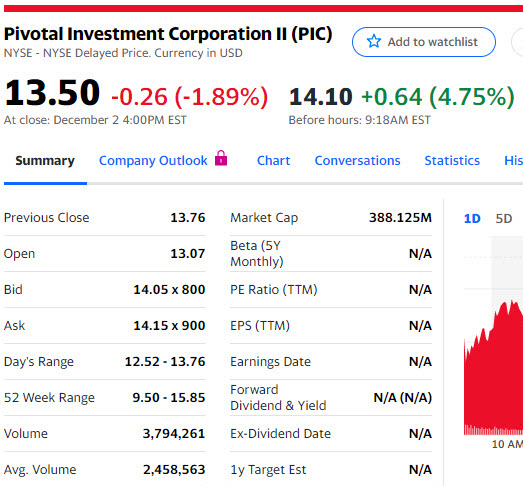
Task: Click the star icon in Add to watchlist
Action: tap(374, 41)
